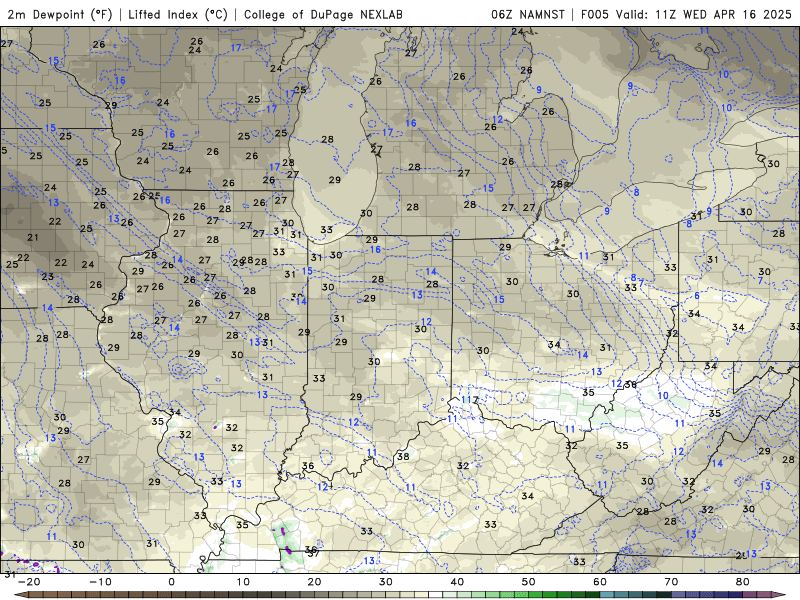Click the "2m Dewpoint (°F)" title label

tap(60, 14)
